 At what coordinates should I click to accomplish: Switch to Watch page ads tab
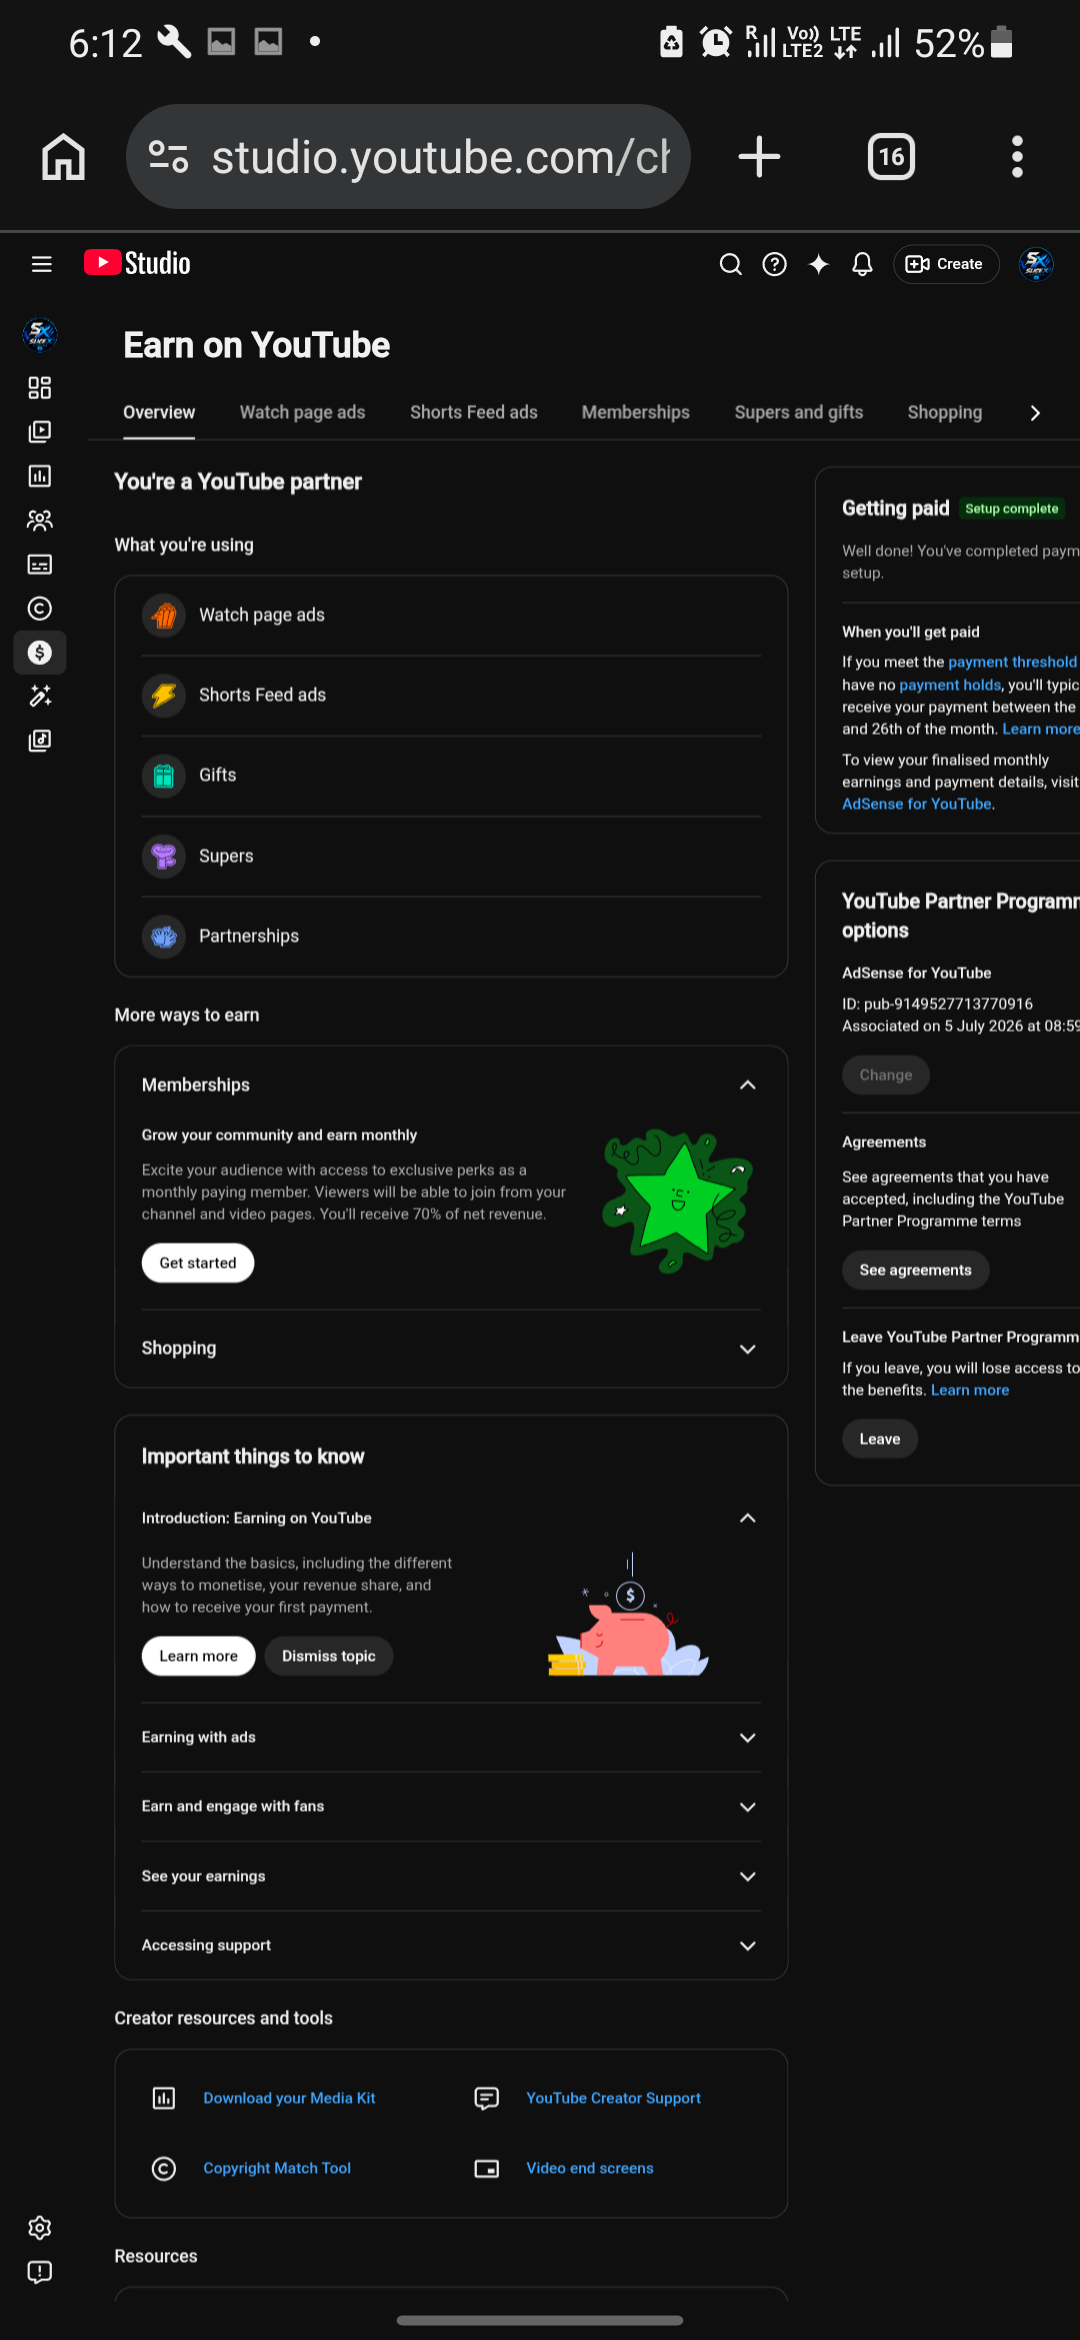coord(302,412)
